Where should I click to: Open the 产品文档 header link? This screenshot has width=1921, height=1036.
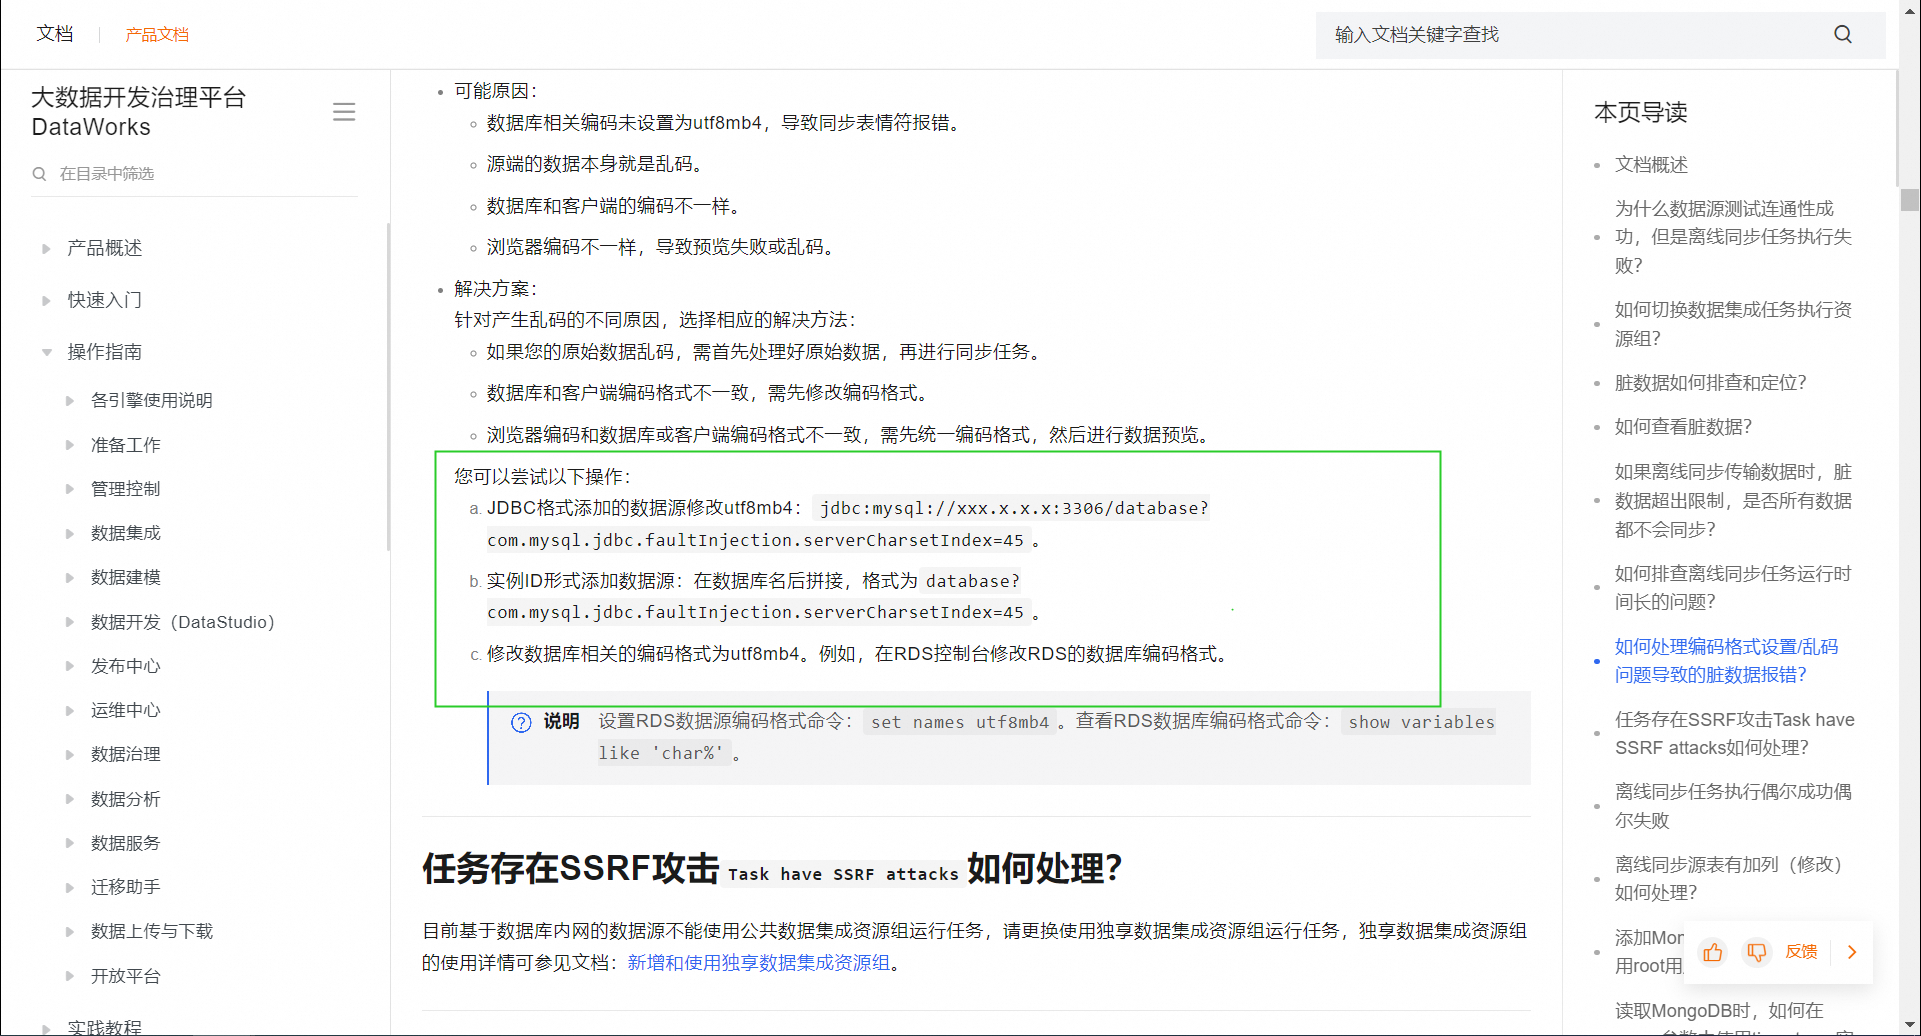[x=157, y=35]
